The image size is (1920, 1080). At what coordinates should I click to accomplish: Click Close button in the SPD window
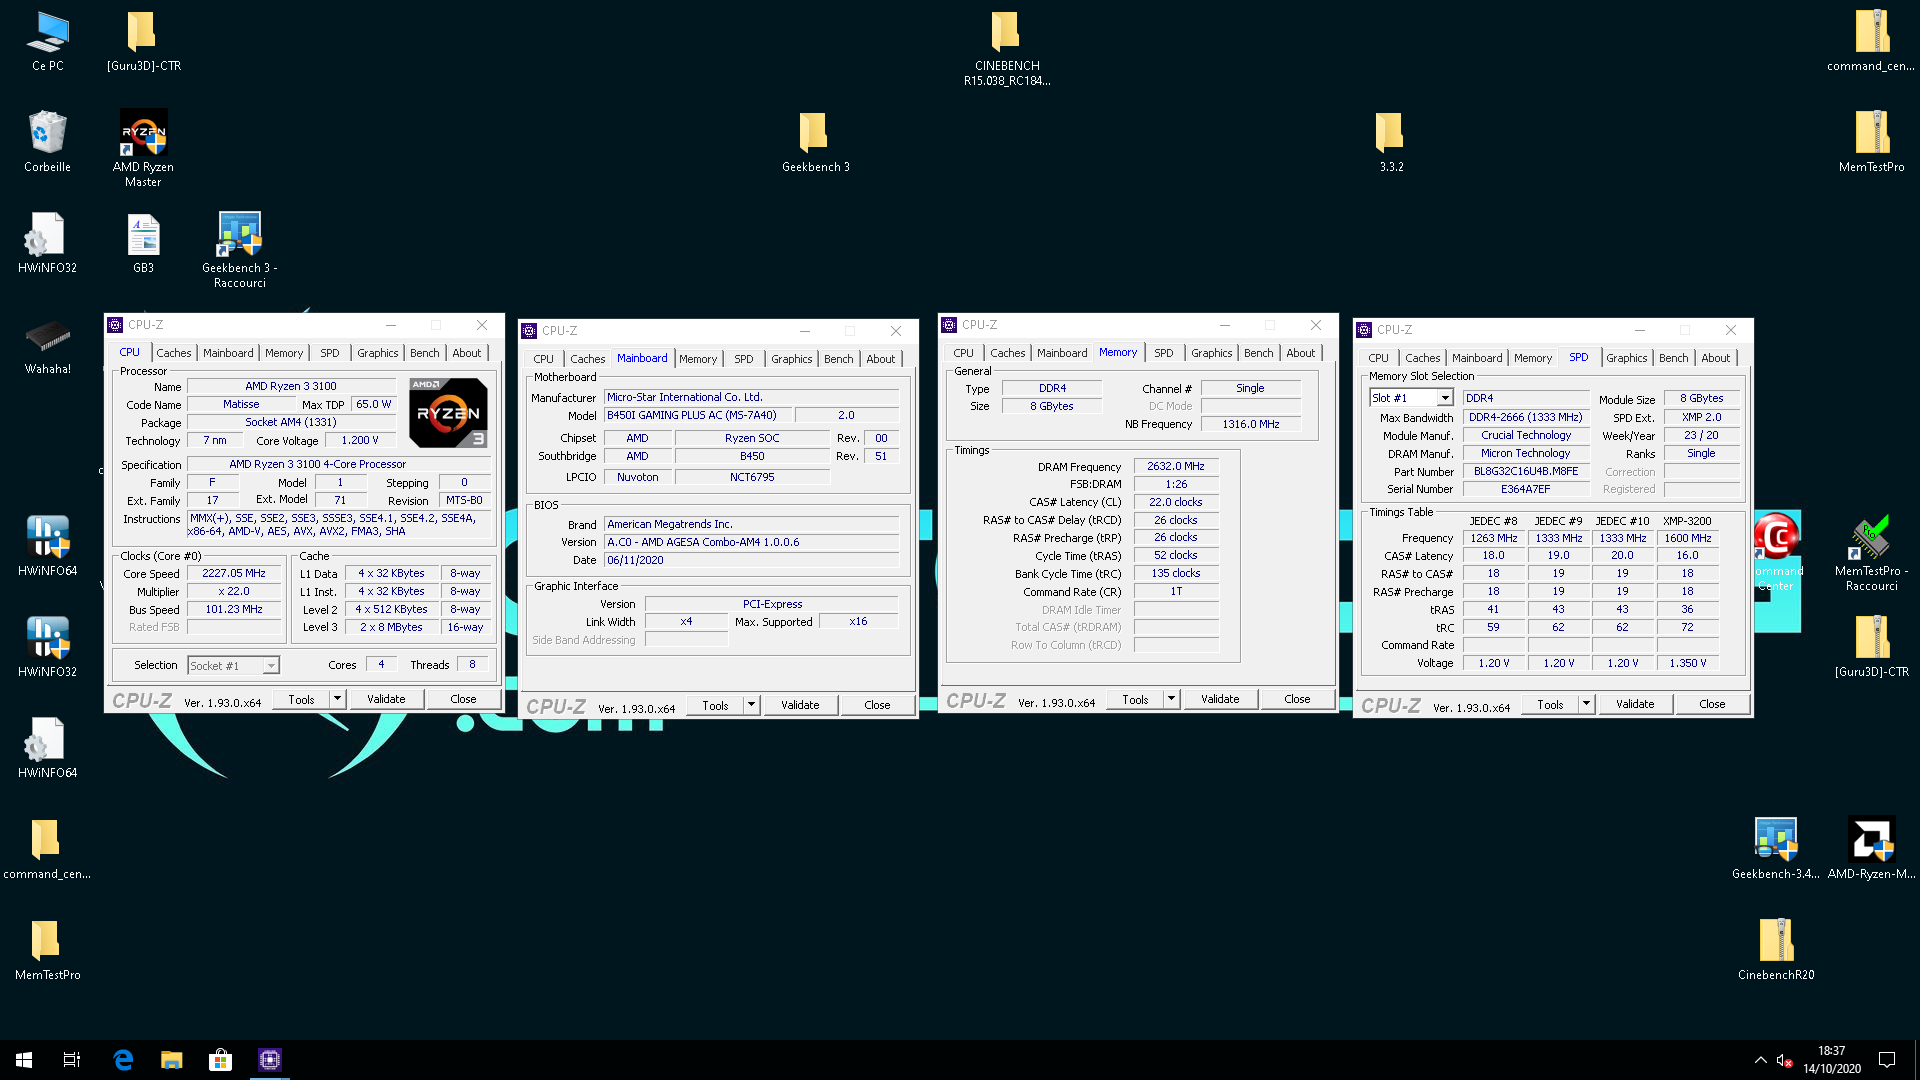tap(1712, 704)
